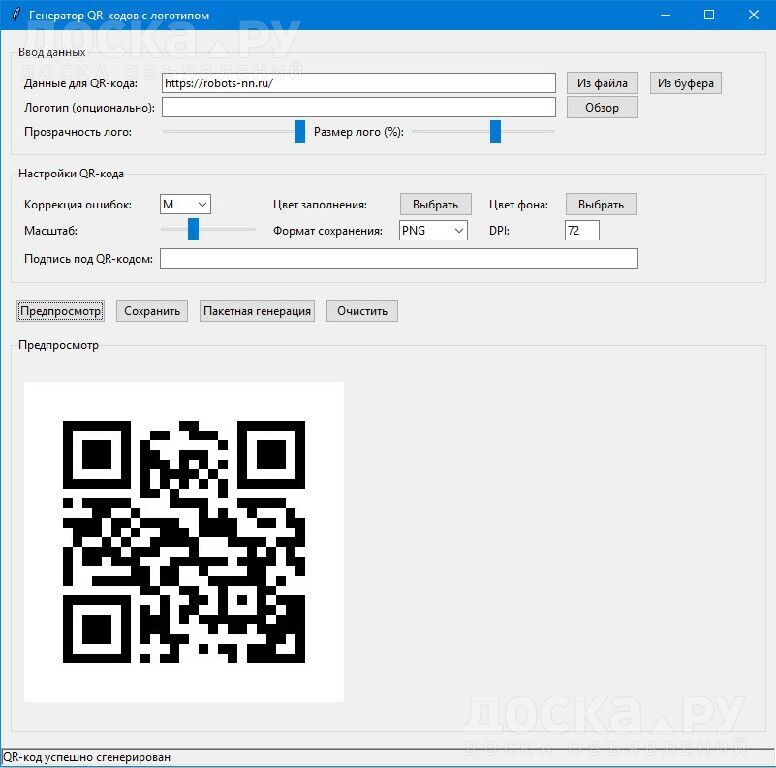
Task: Click the DPI input field
Action: 582,230
